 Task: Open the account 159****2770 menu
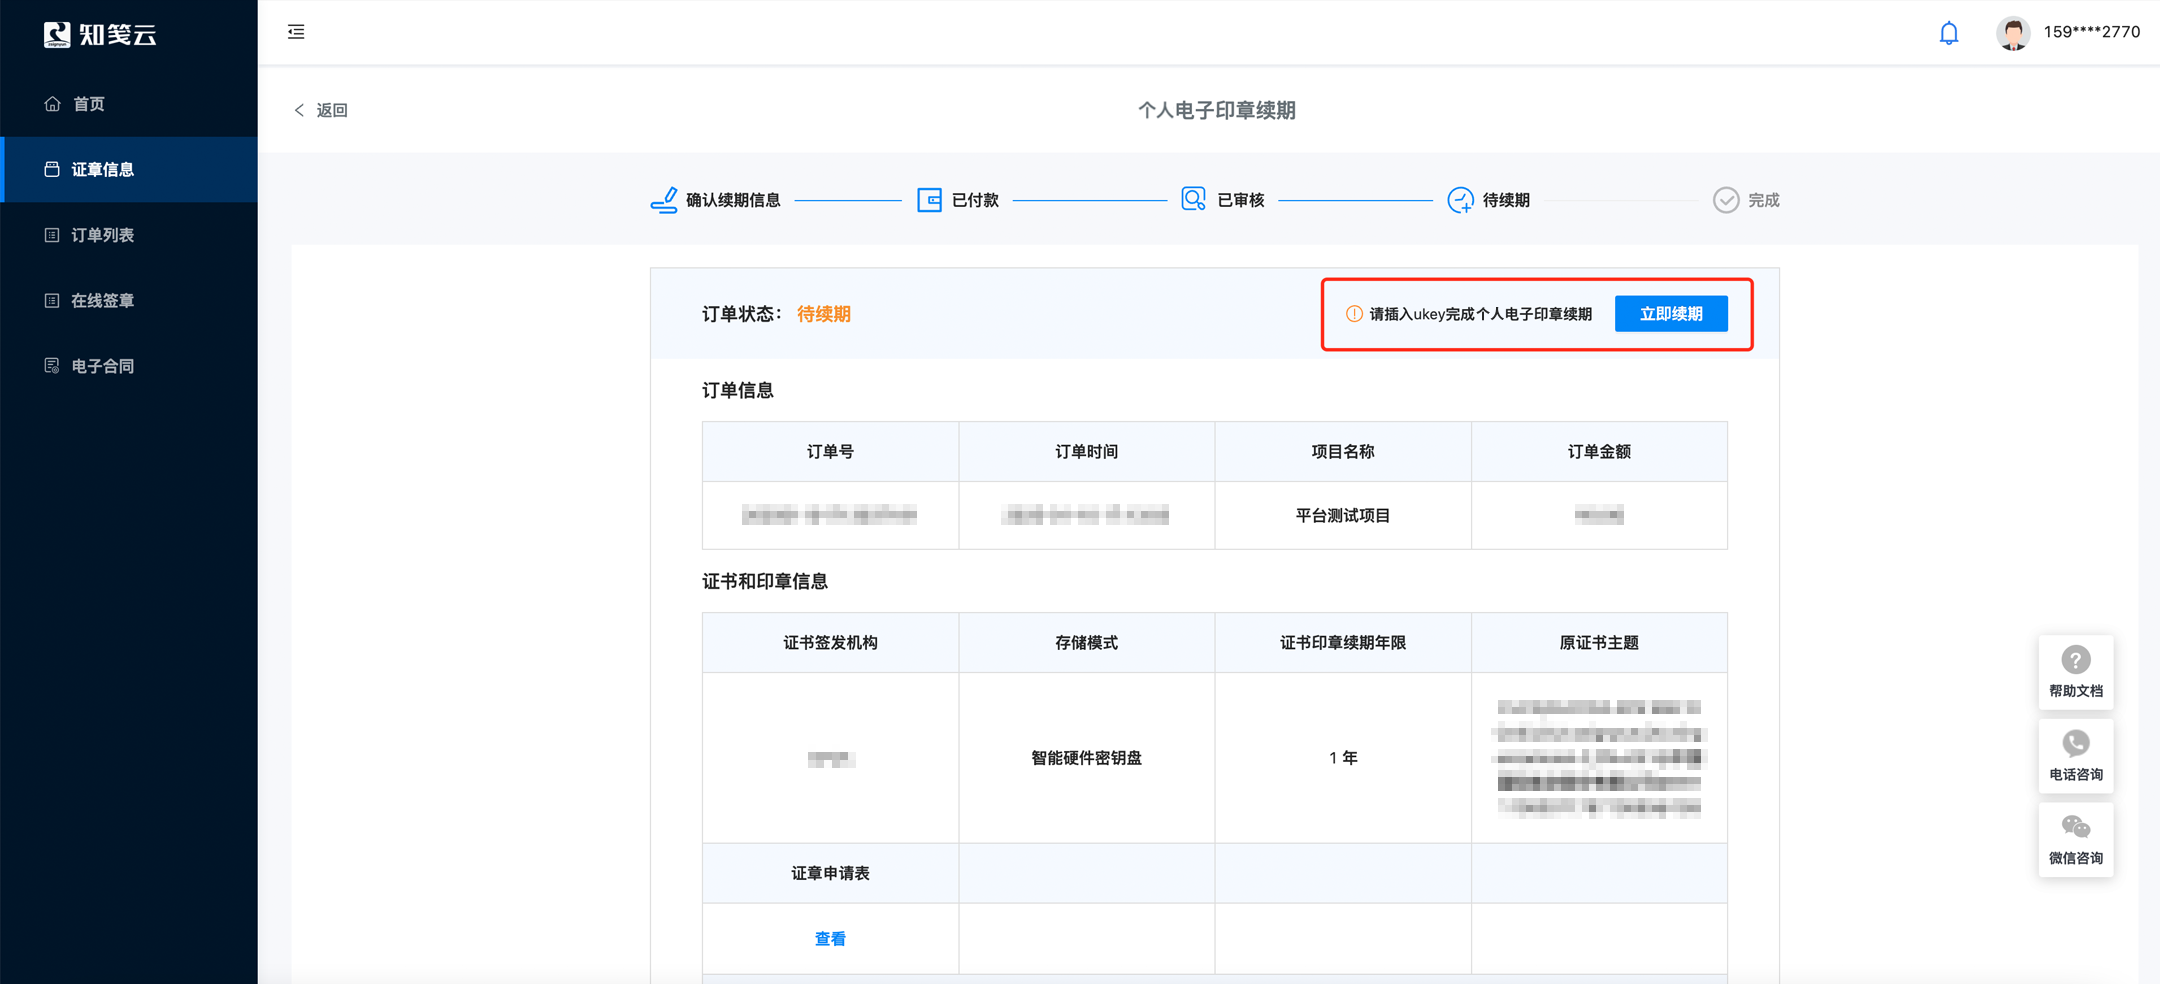click(2091, 32)
